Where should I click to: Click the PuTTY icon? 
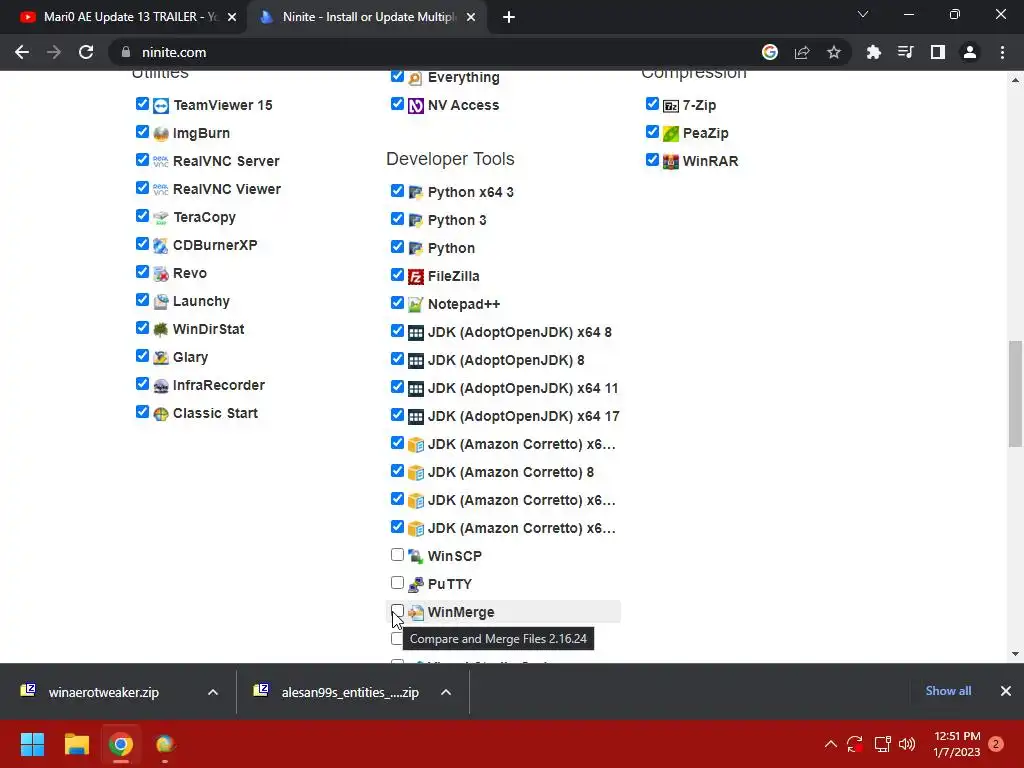415,585
